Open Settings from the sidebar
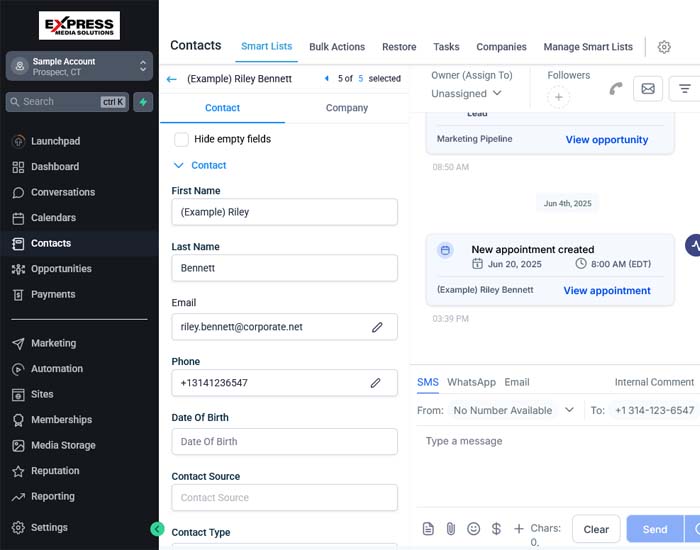The height and width of the screenshot is (550, 700). click(39, 527)
